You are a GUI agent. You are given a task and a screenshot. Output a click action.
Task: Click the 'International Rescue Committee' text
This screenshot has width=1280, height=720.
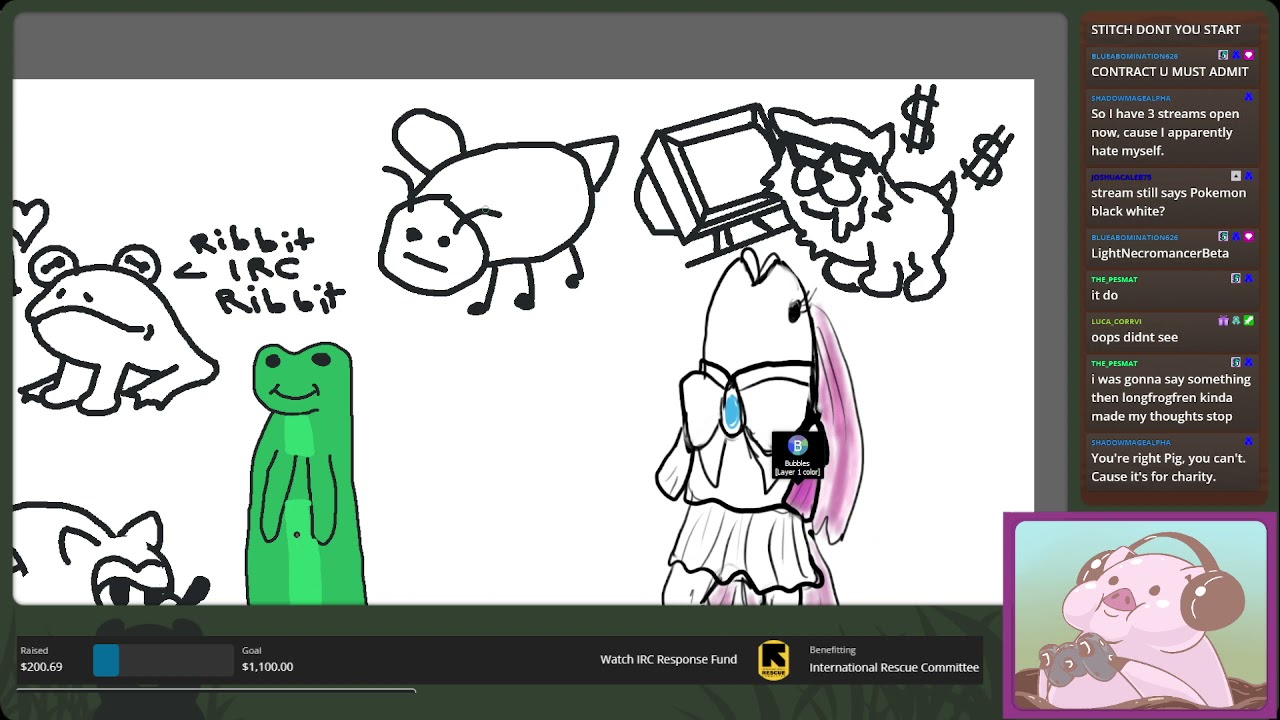894,667
